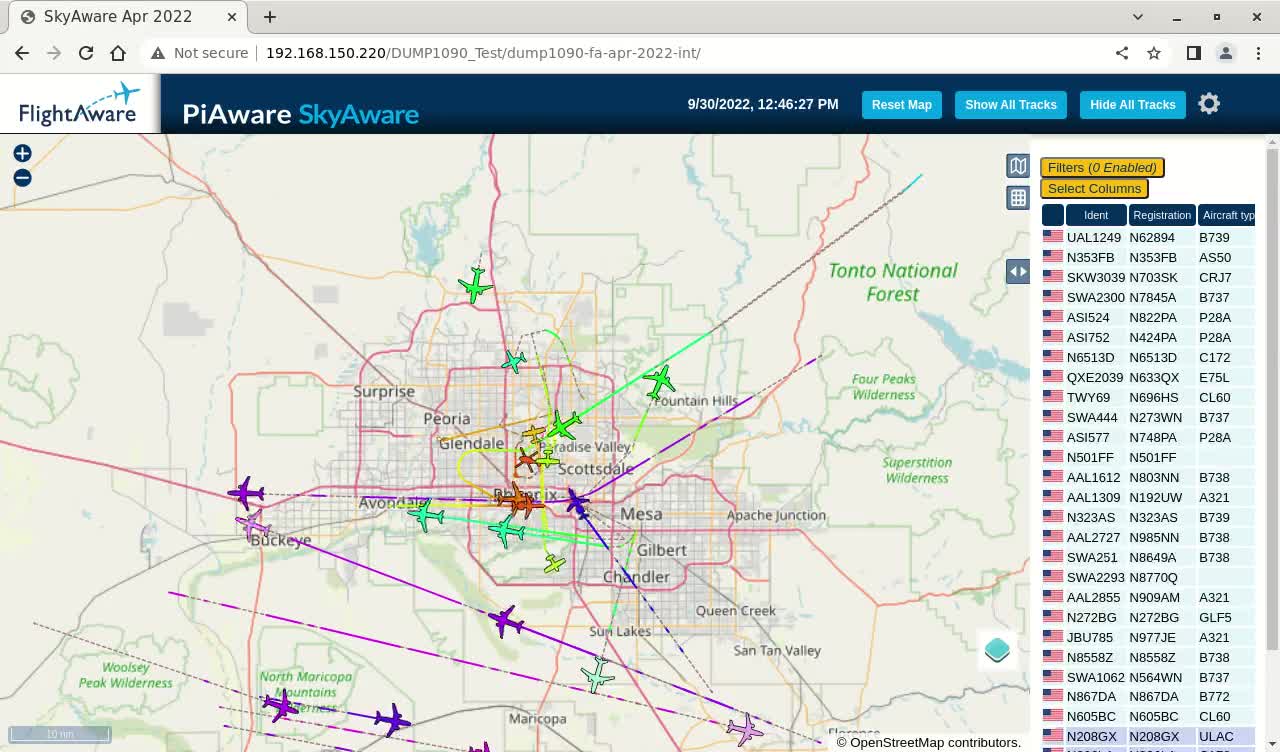
Task: Select purple aircraft near Buckeye
Action: click(x=246, y=493)
